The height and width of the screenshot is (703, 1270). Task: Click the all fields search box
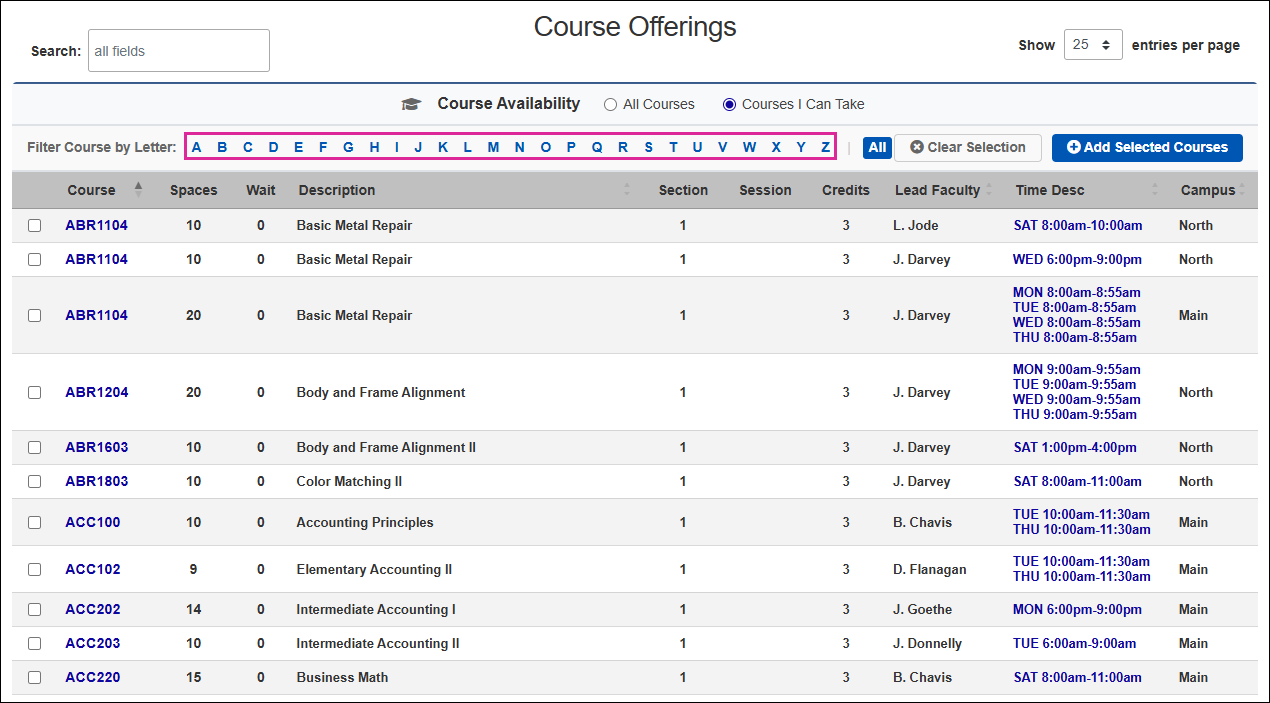click(179, 51)
